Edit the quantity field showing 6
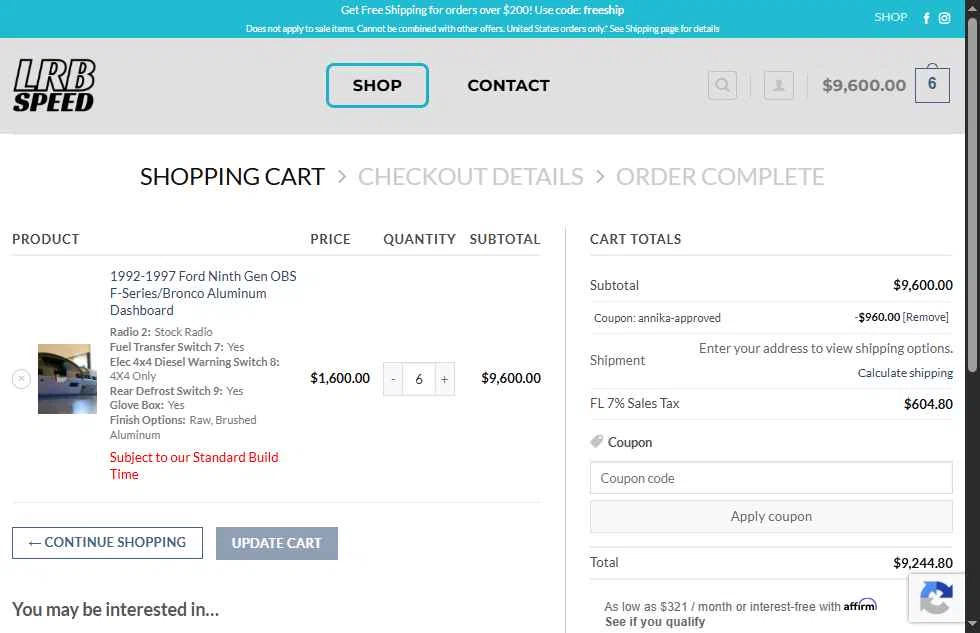980x633 pixels. point(419,379)
